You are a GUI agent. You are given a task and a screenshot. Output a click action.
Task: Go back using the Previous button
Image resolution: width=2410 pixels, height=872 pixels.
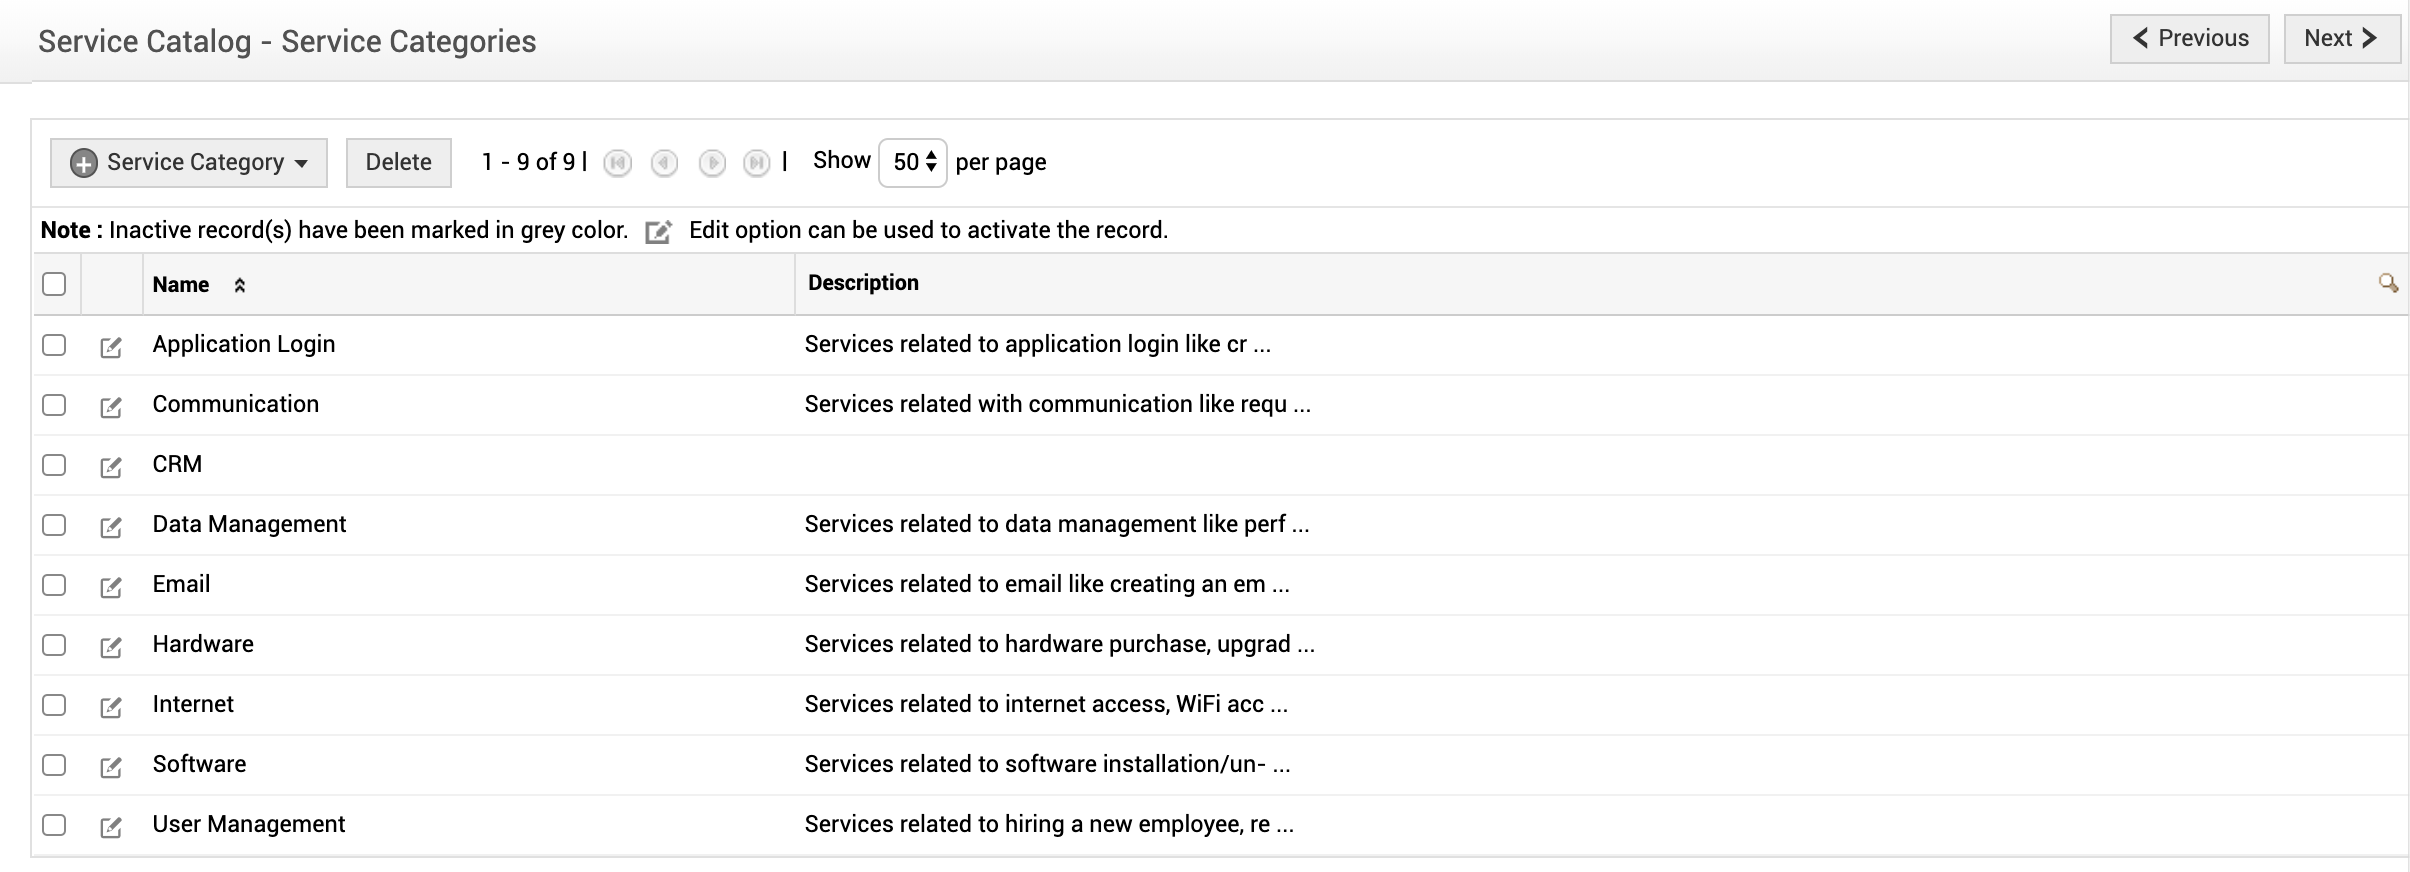pos(2189,39)
